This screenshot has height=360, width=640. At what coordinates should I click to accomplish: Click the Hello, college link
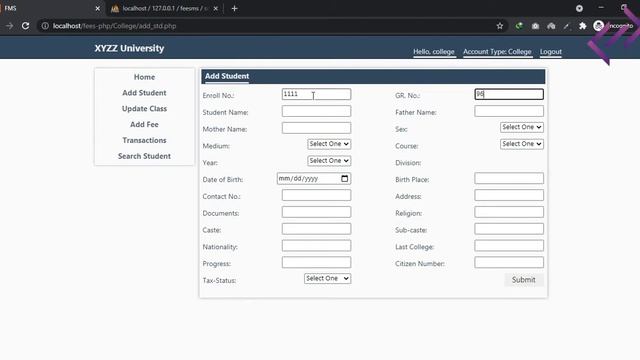click(x=434, y=52)
